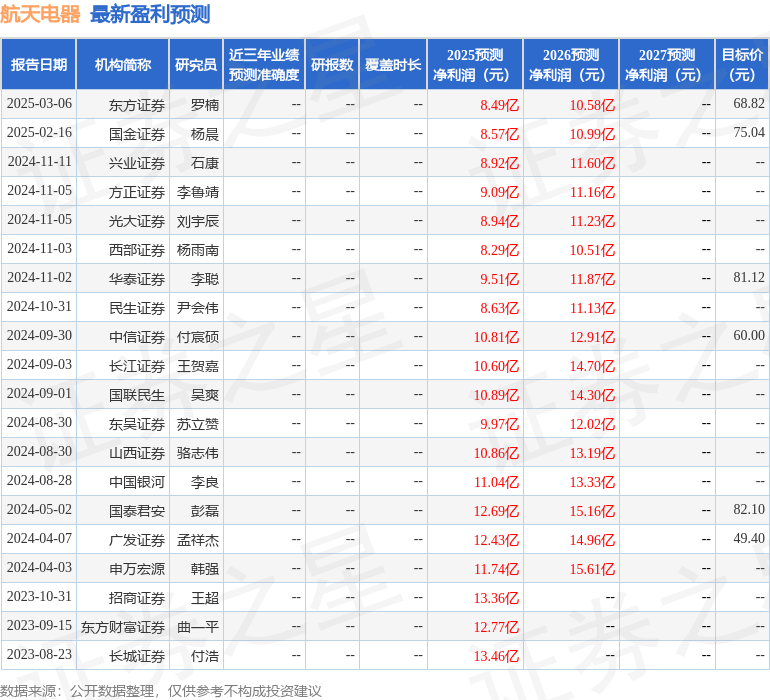Click the 12.69亿 profit forecast value

[496, 511]
